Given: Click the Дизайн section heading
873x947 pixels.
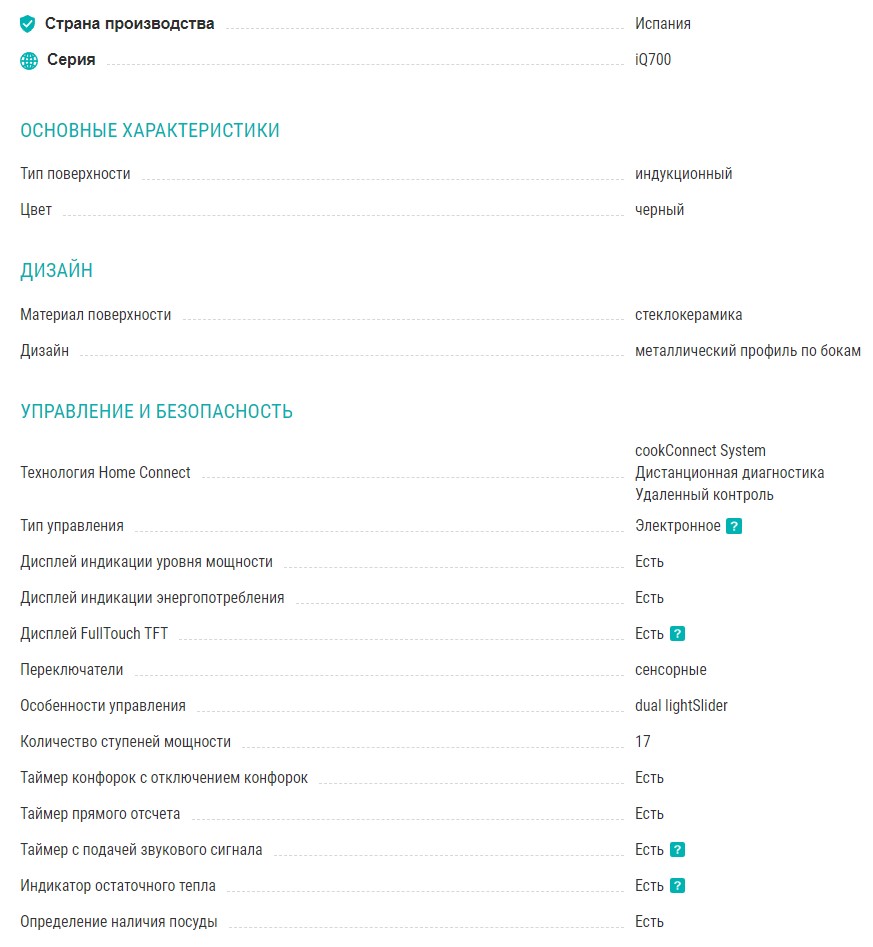Looking at the screenshot, I should 57,271.
